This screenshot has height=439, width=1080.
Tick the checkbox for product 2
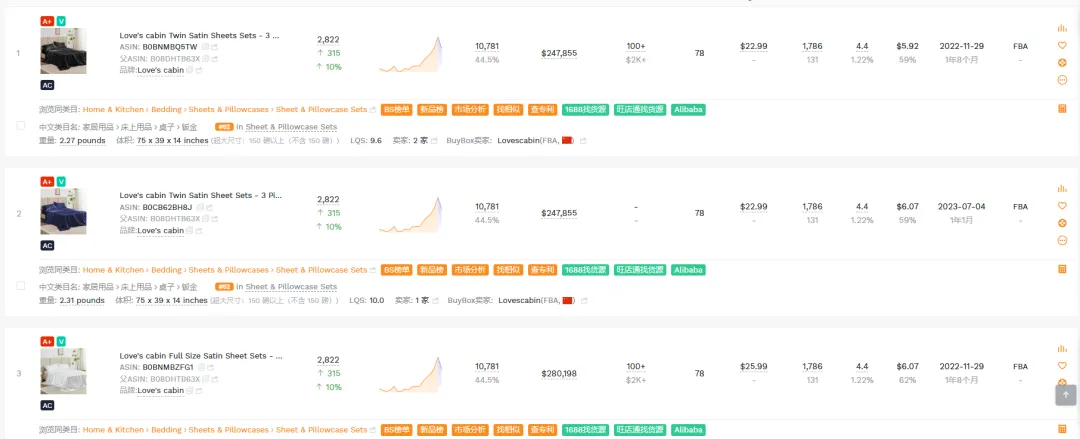coord(21,285)
